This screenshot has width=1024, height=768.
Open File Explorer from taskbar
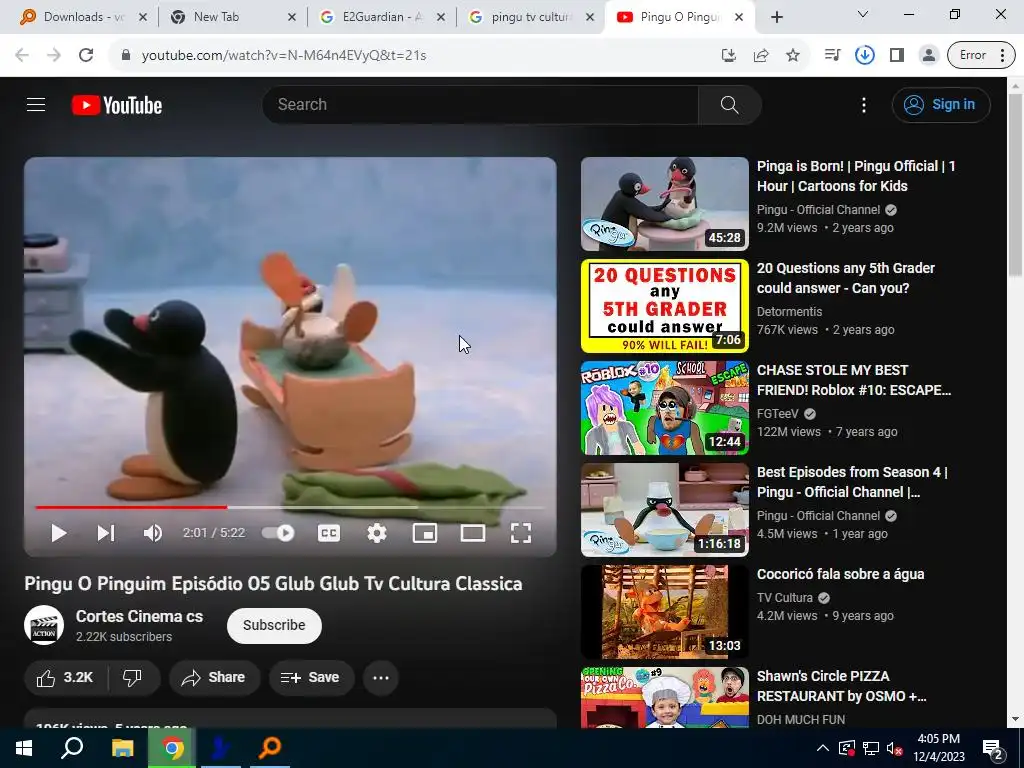pos(122,748)
